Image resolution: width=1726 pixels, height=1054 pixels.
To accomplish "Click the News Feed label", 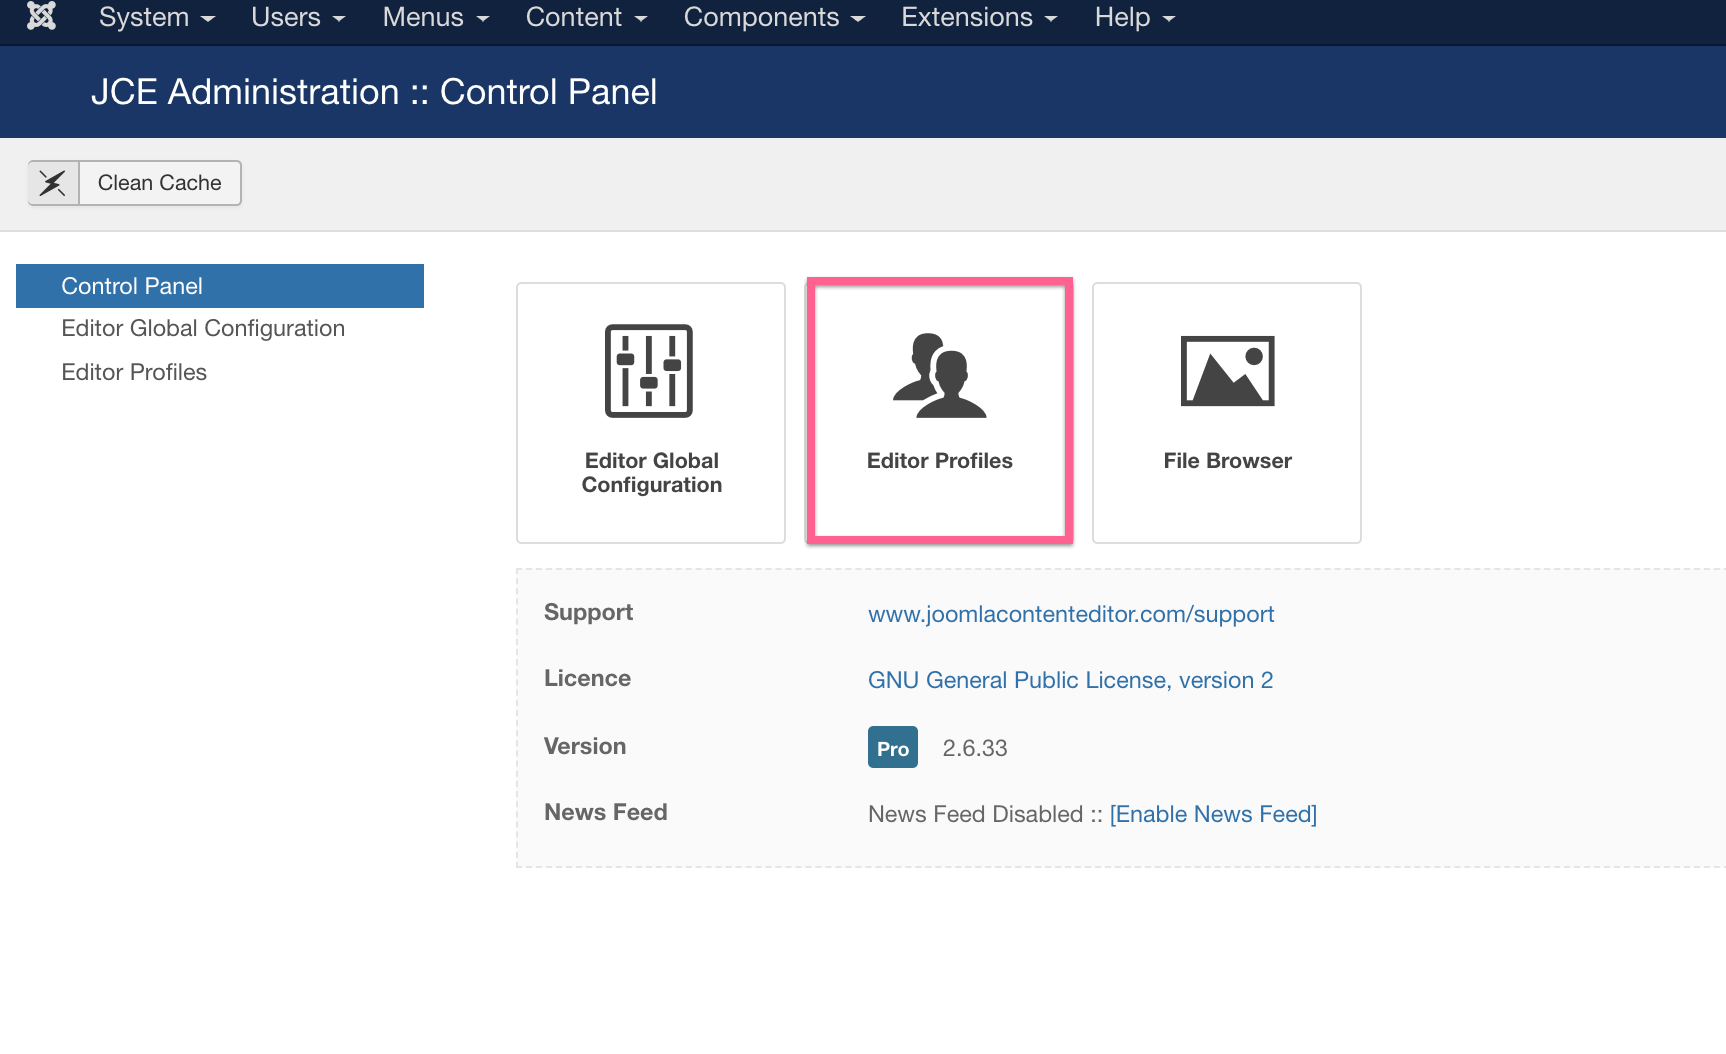I will pos(605,812).
